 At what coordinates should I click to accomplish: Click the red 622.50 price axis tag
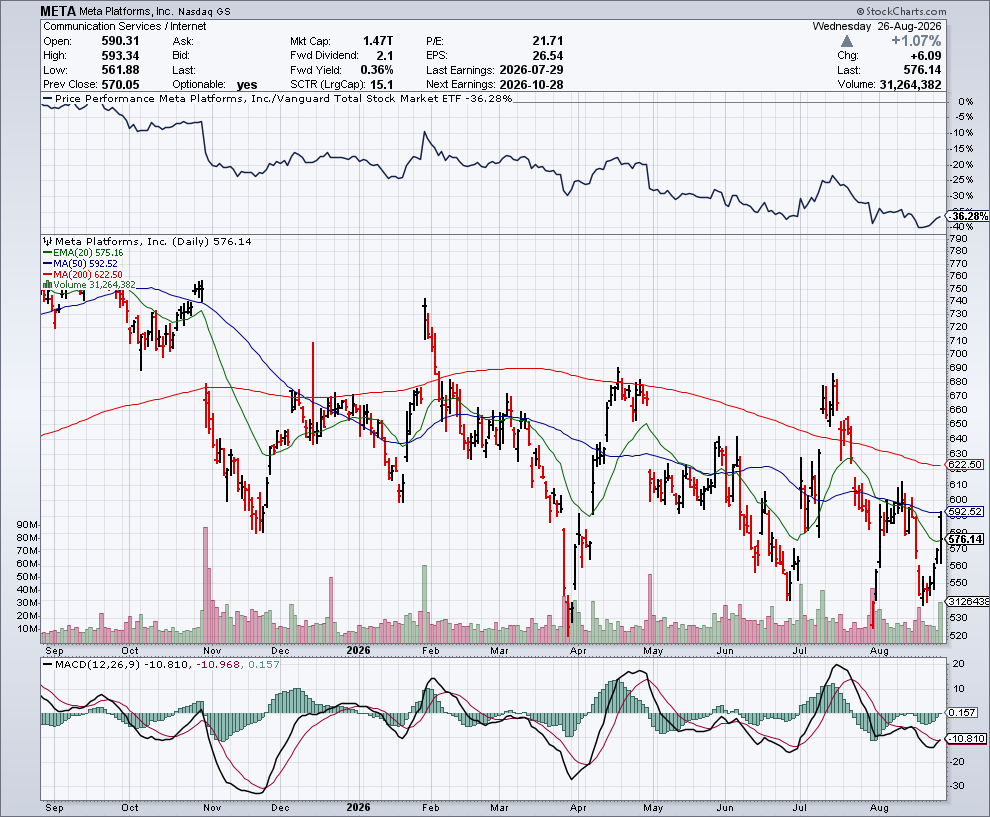(965, 465)
